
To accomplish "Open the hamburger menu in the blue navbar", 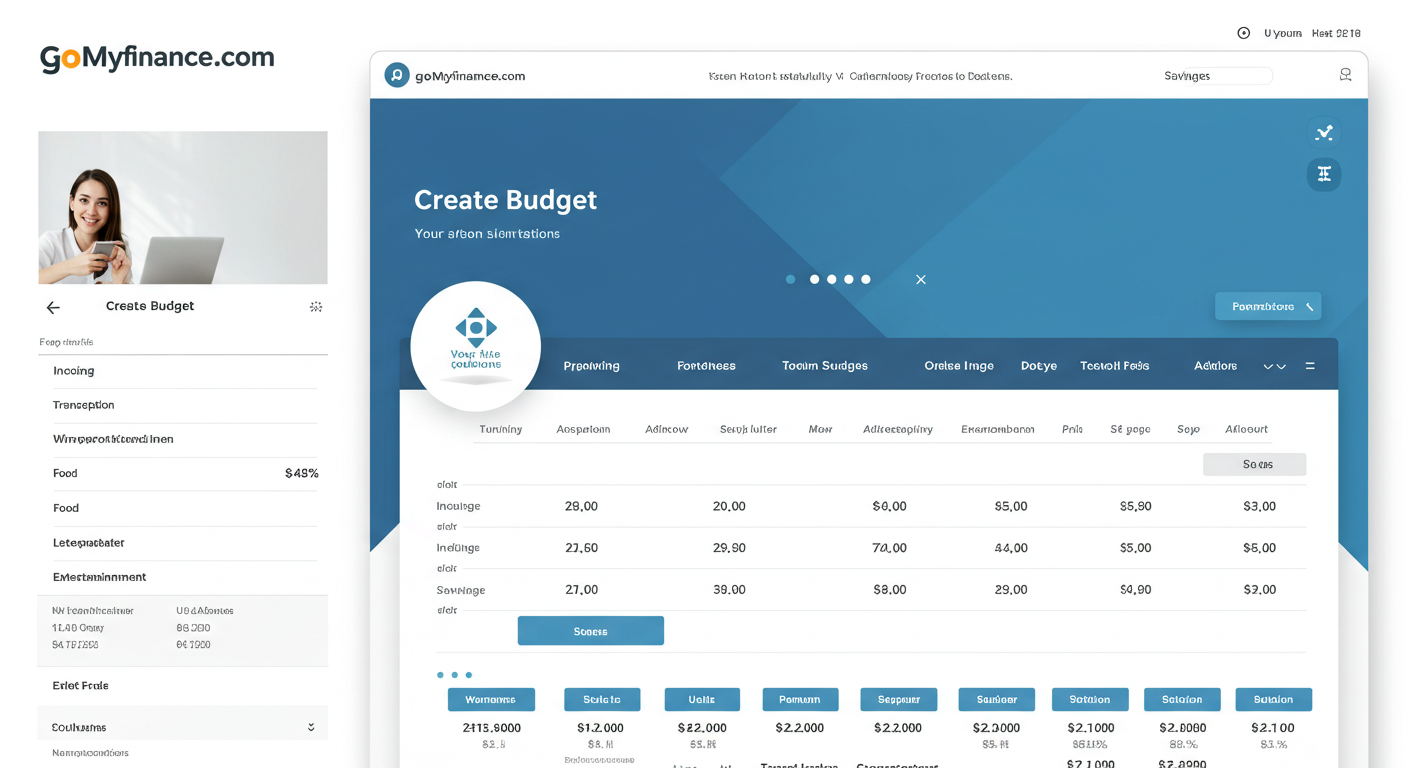I will [1310, 366].
